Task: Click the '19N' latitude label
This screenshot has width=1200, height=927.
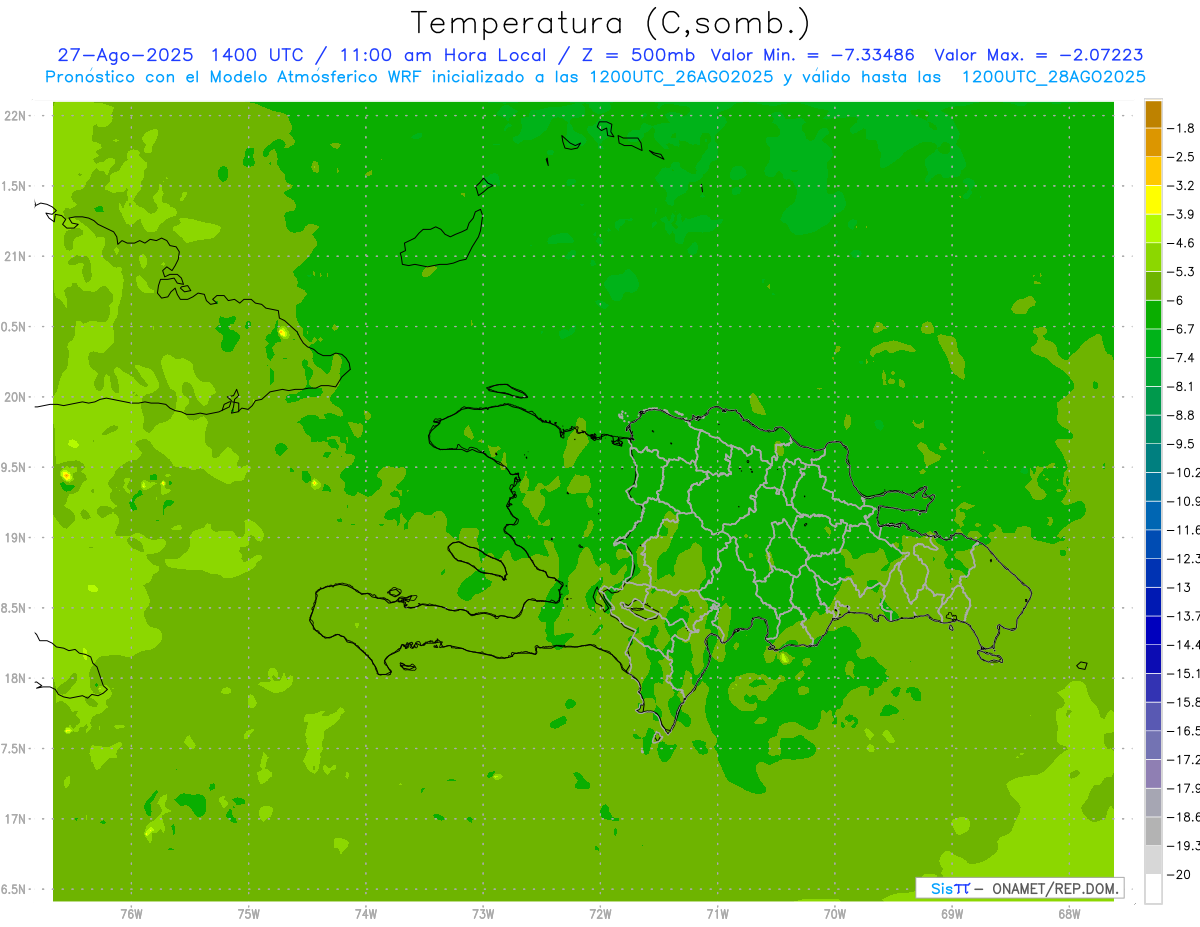Action: 16,538
